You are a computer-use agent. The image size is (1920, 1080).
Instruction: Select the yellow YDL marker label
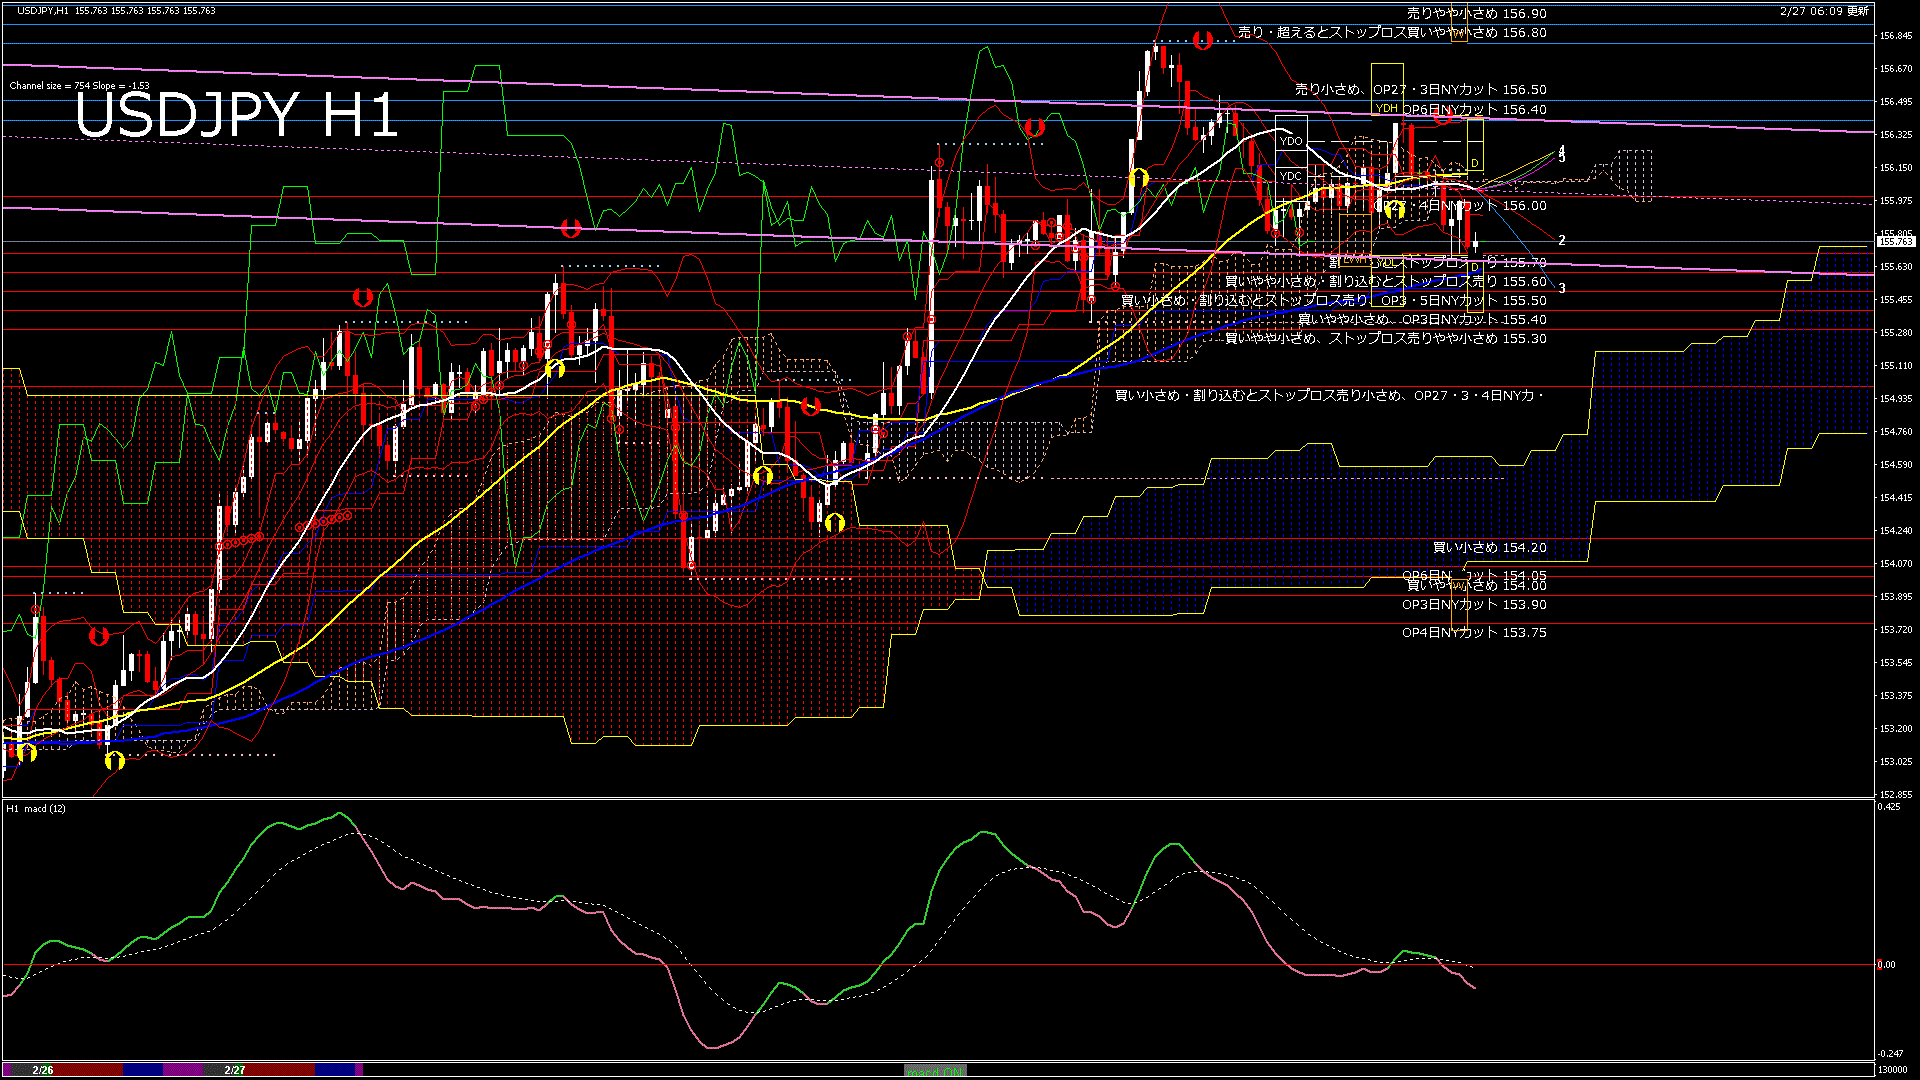tap(1385, 262)
